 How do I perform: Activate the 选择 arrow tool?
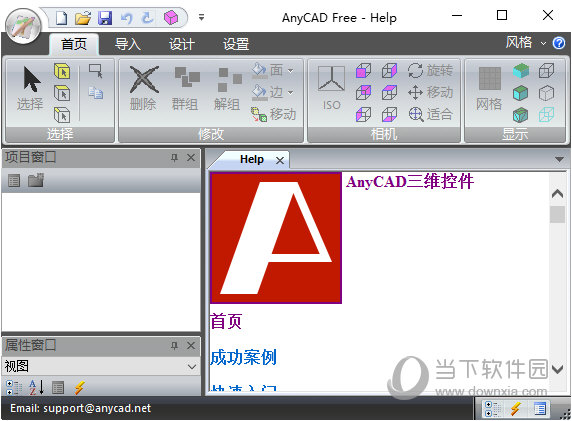pos(30,88)
